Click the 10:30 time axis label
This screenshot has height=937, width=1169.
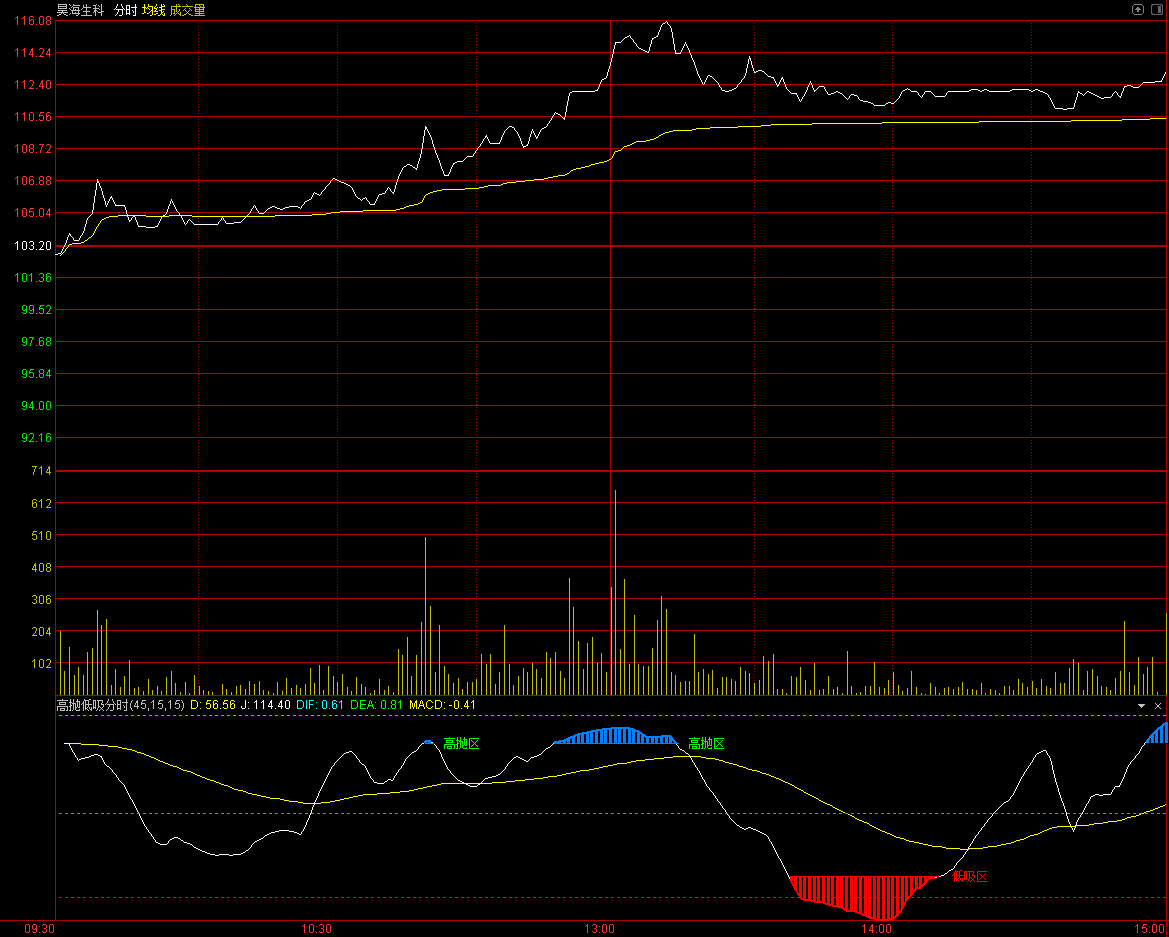316,929
